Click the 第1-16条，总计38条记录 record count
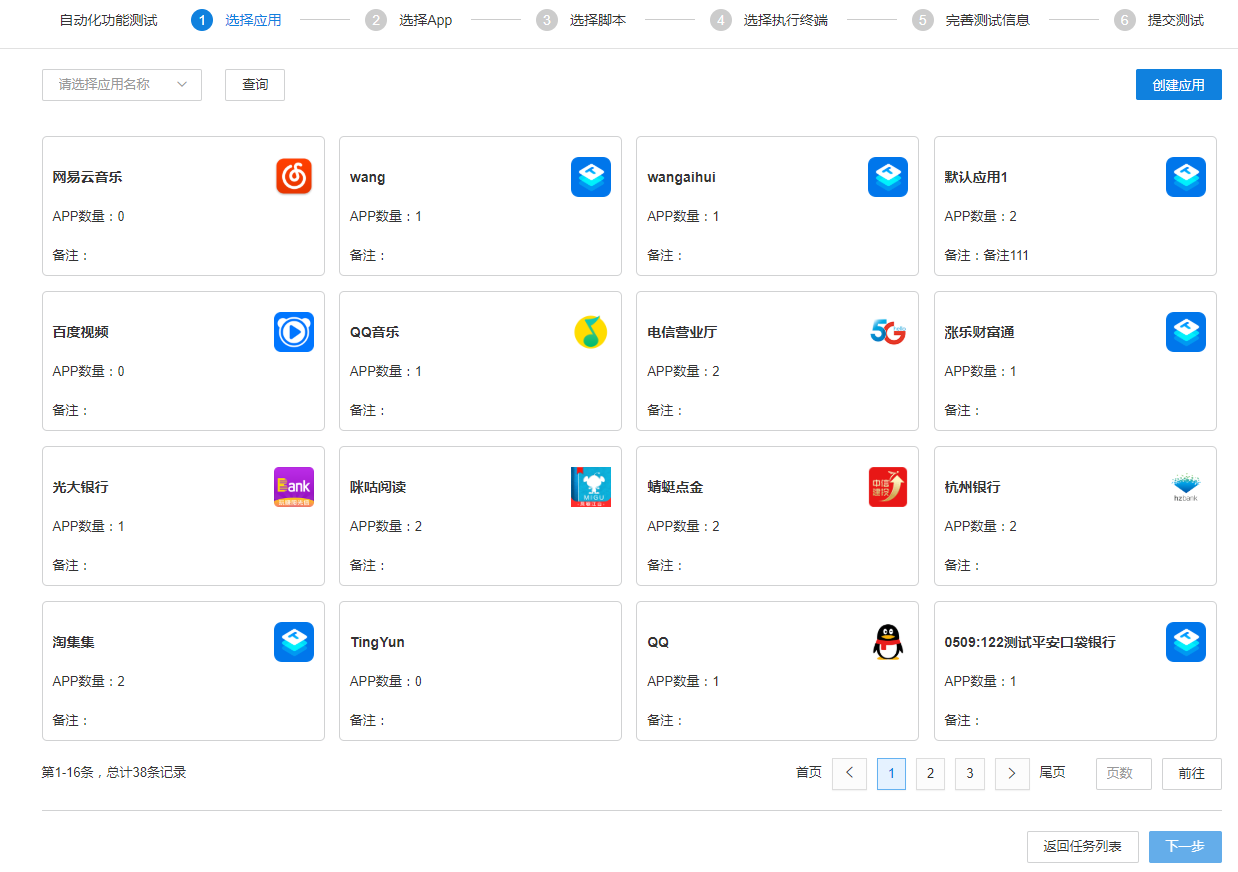The image size is (1238, 872). 114,773
